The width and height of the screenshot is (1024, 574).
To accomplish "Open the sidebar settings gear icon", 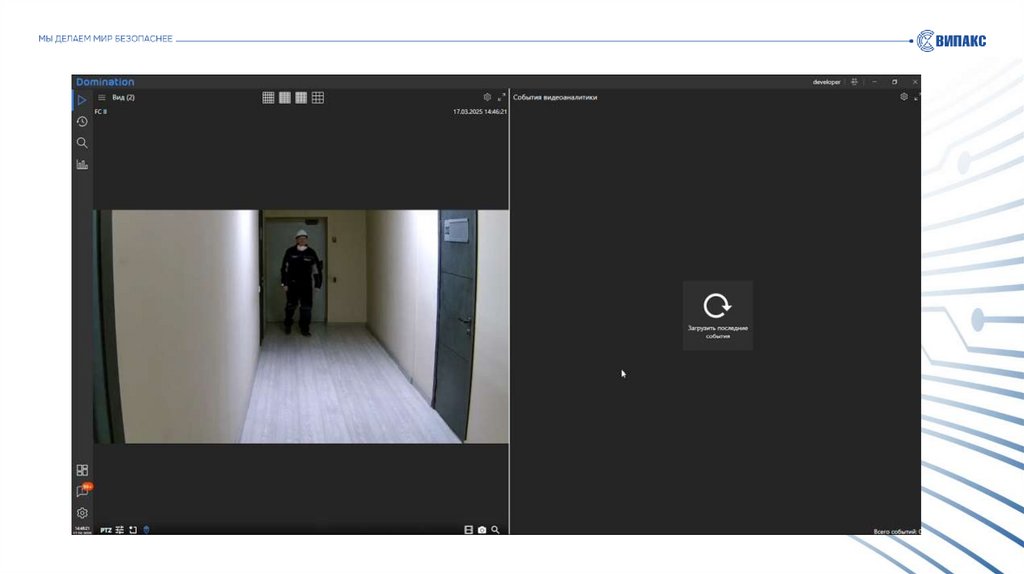I will (82, 513).
